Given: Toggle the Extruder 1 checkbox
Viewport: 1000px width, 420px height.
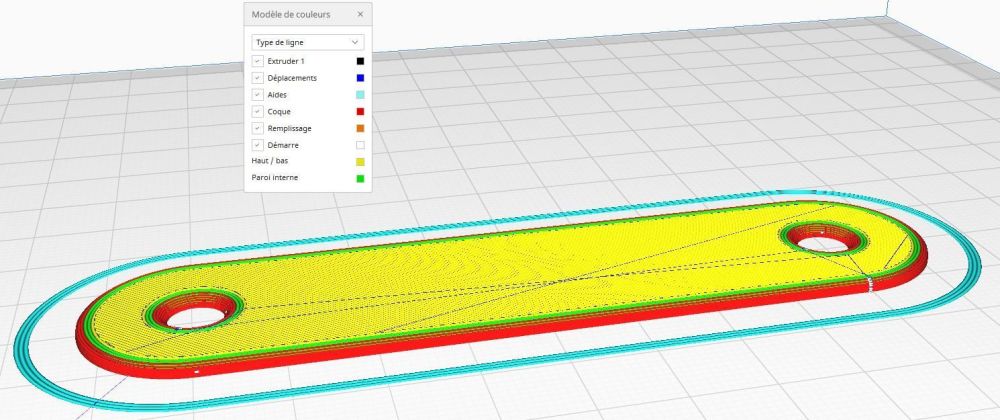Looking at the screenshot, I should point(257,61).
